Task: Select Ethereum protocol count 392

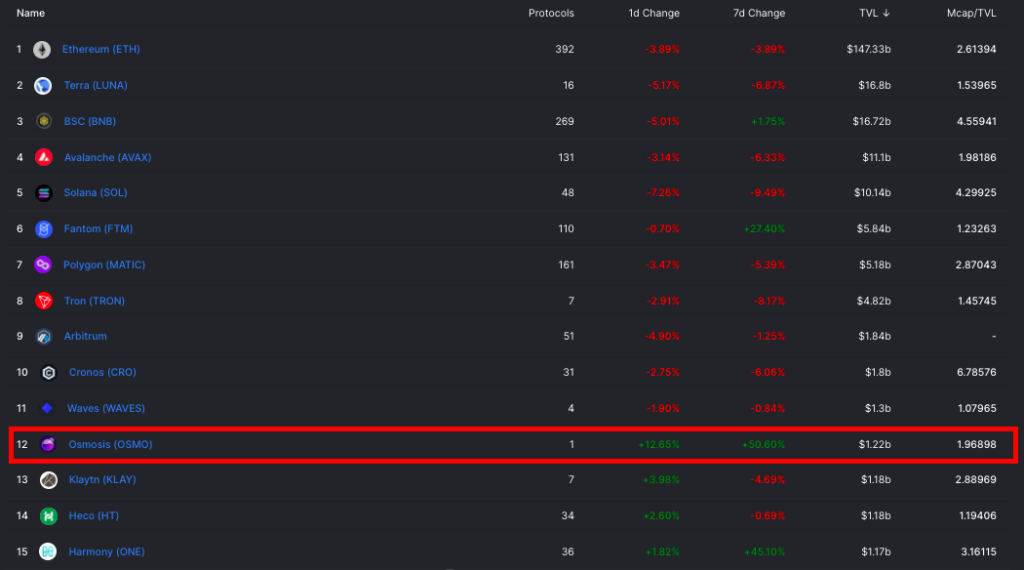Action: click(x=564, y=49)
